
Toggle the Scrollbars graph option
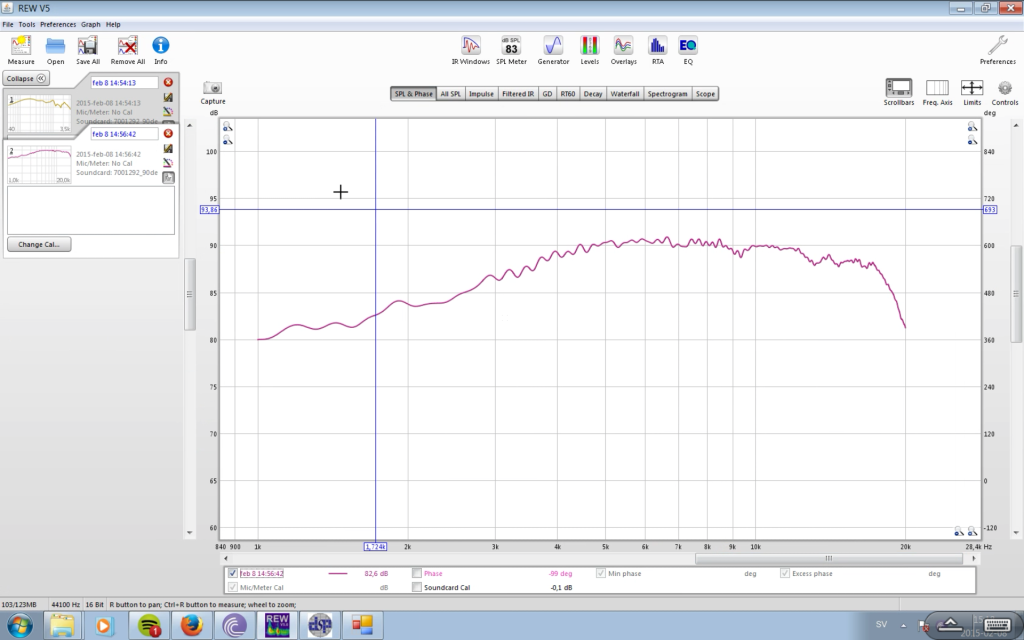point(899,88)
